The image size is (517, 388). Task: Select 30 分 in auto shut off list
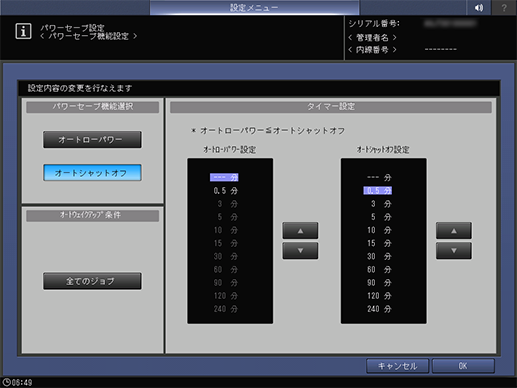tap(379, 256)
